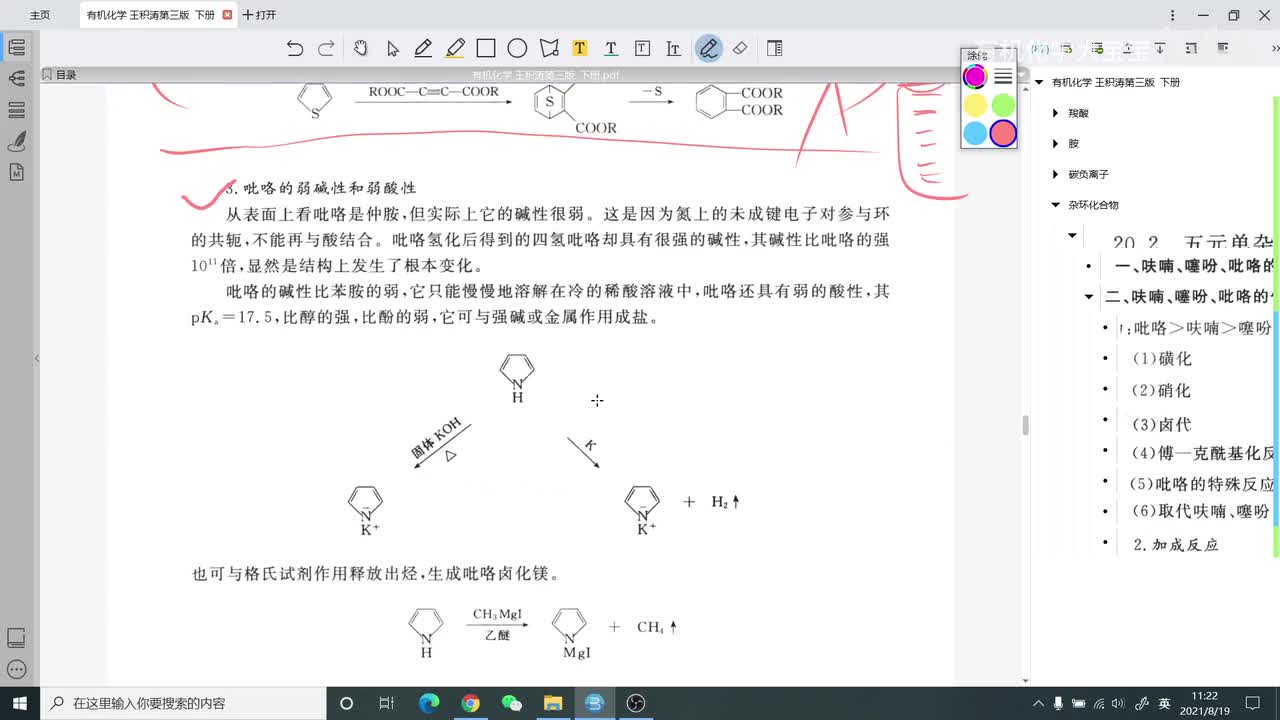The image size is (1280, 720).
Task: Select the yellow text highlight T tool
Action: 579,48
